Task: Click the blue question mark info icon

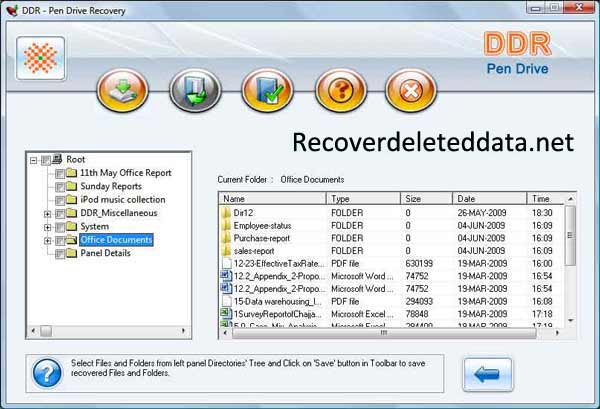Action: pyautogui.click(x=47, y=373)
